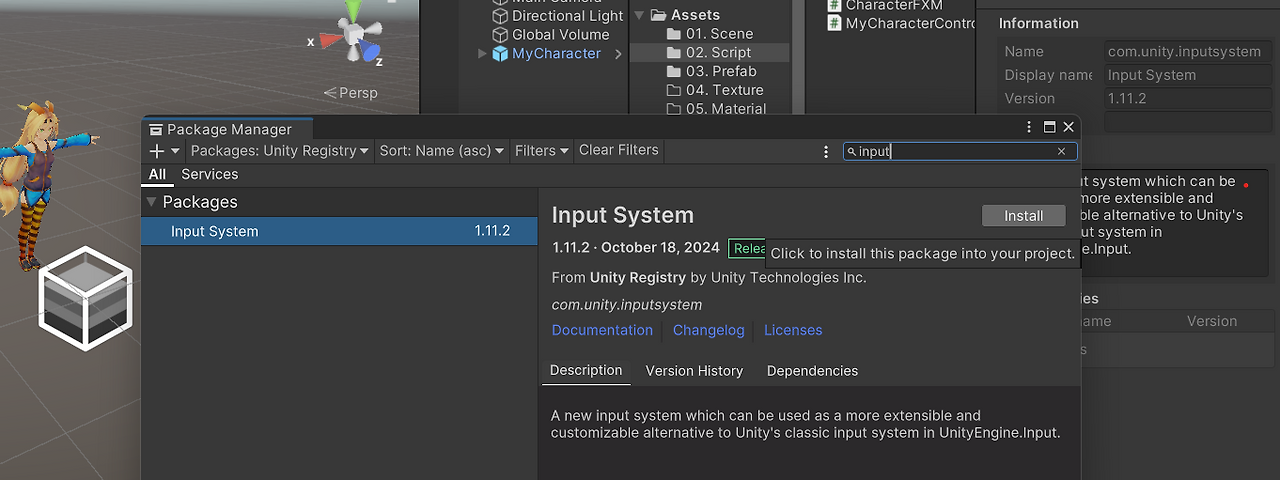Image resolution: width=1280 pixels, height=480 pixels.
Task: Select MyCharacter in the Hierarchy
Action: pos(556,54)
